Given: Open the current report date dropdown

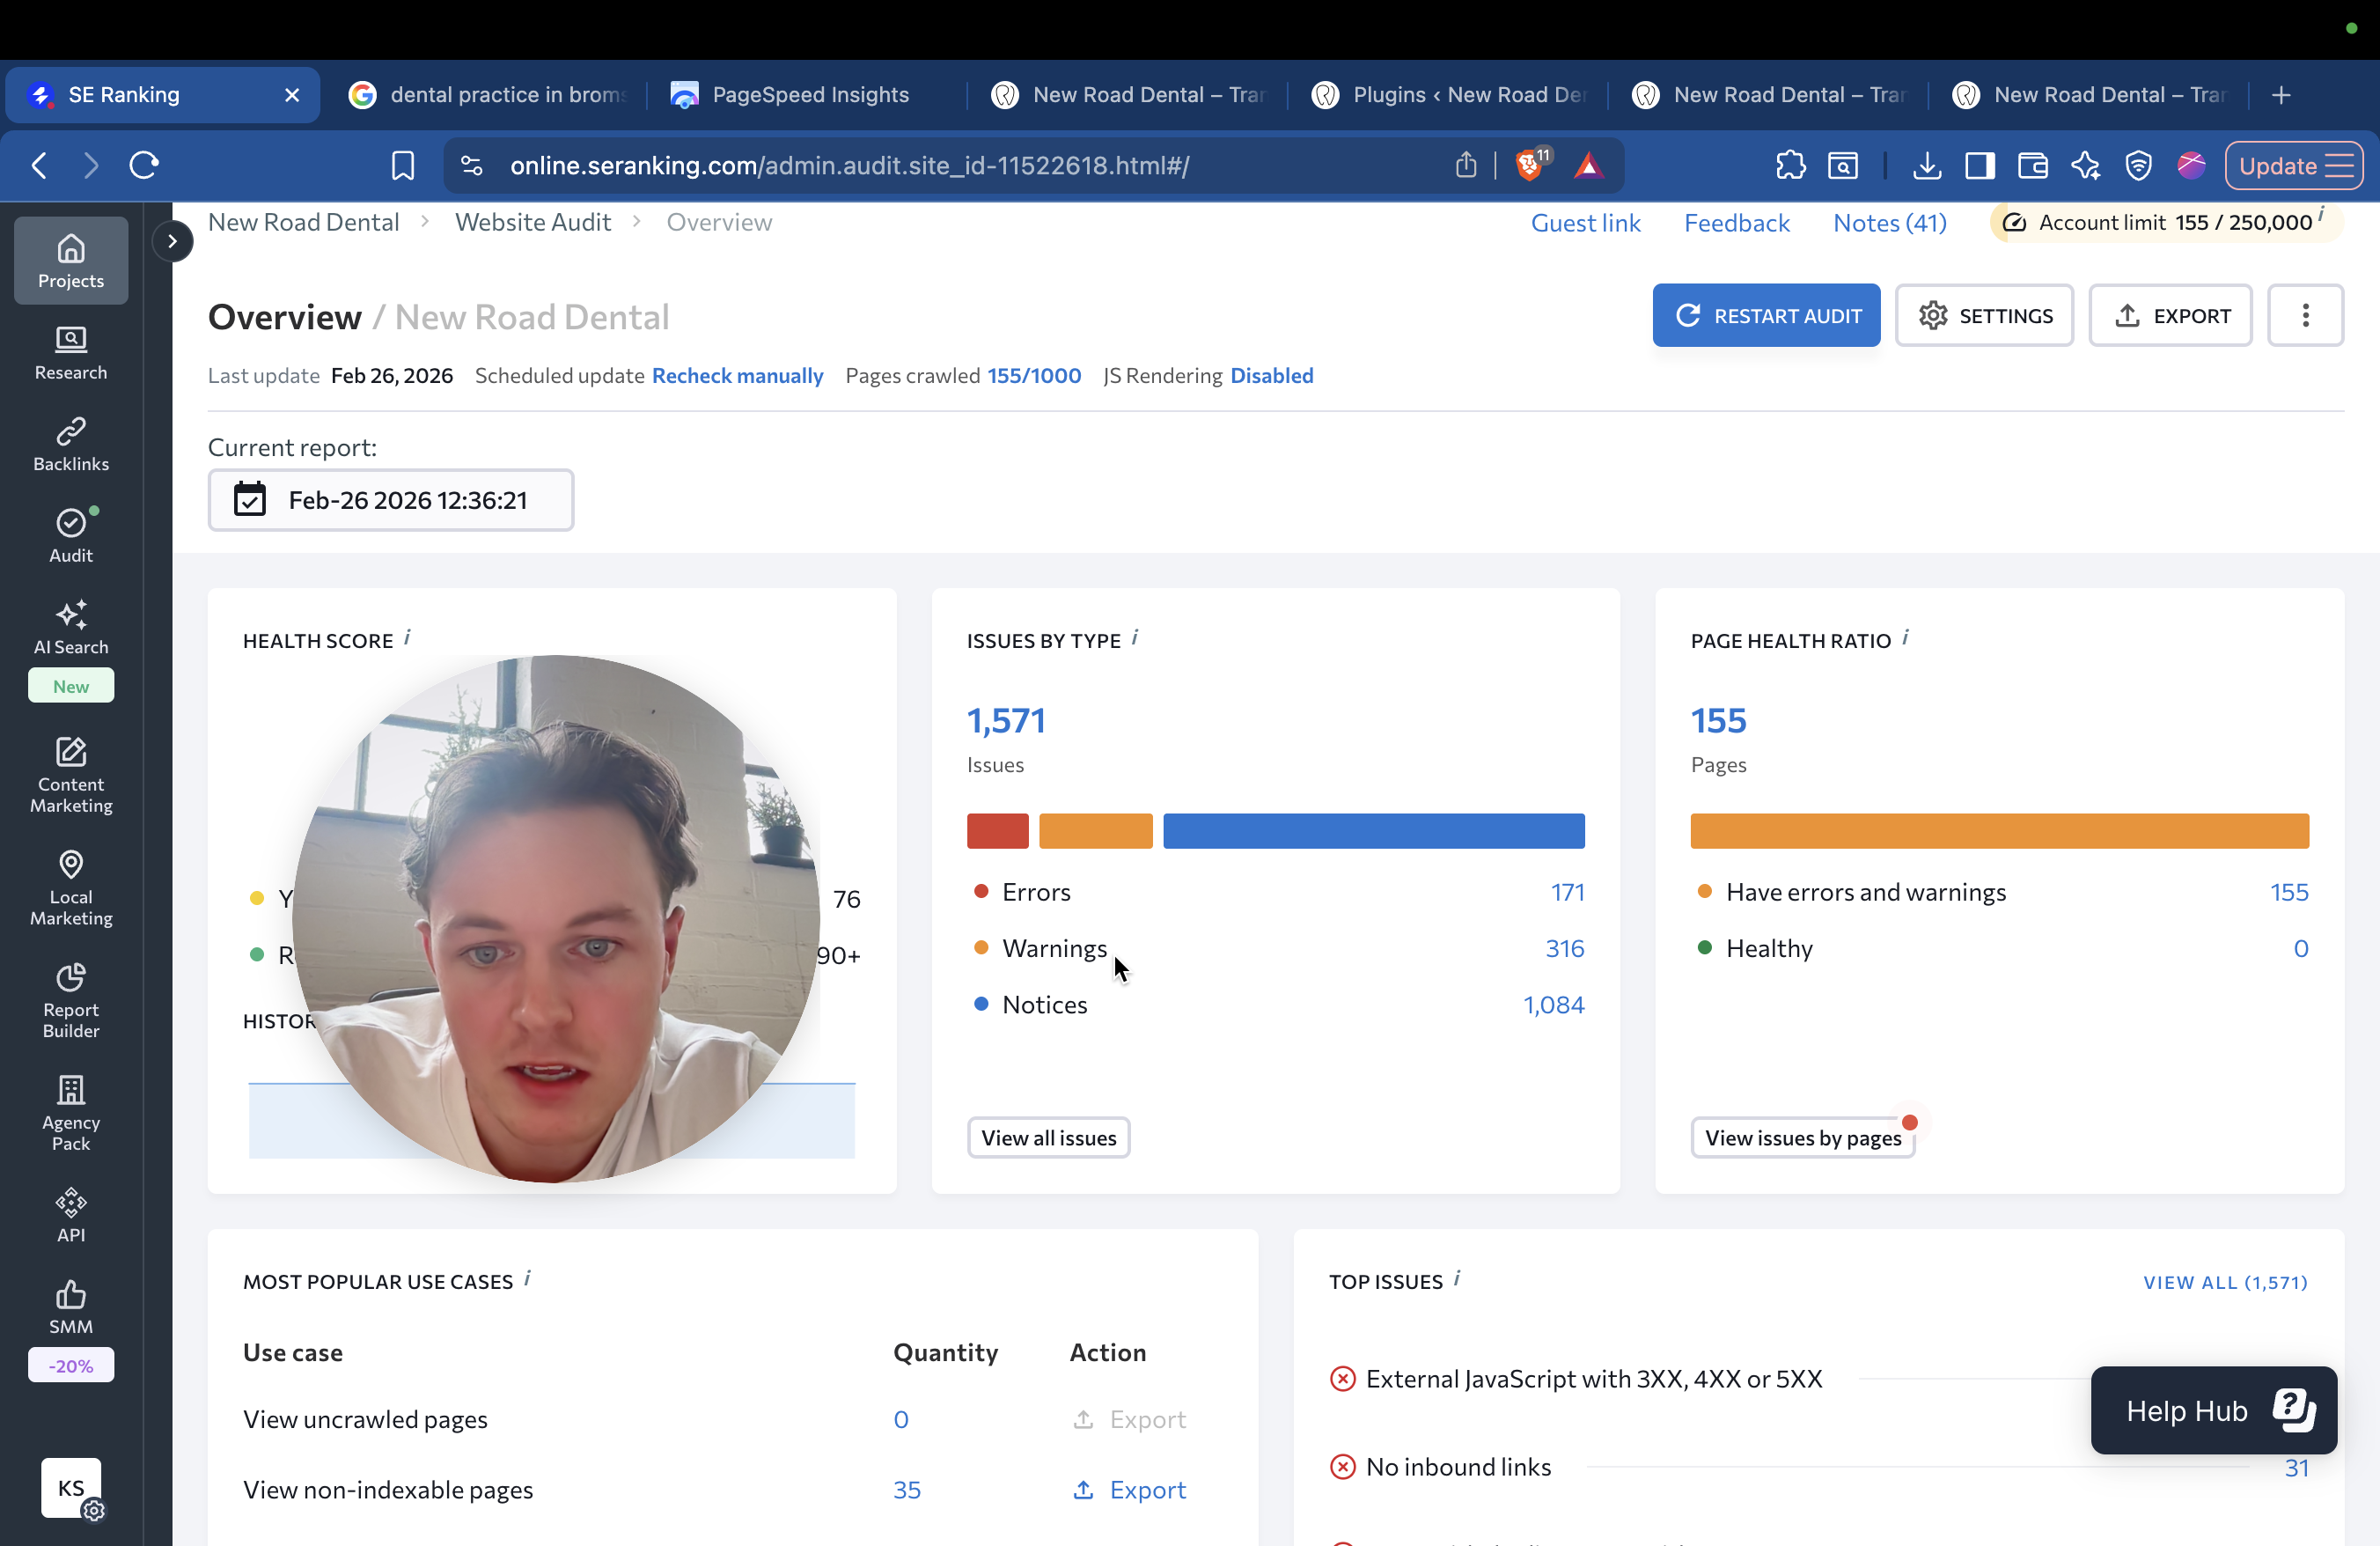Looking at the screenshot, I should point(390,500).
